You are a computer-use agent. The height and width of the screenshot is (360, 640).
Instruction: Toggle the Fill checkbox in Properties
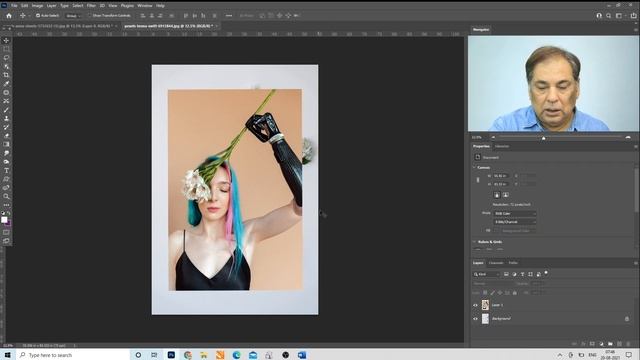(x=496, y=231)
